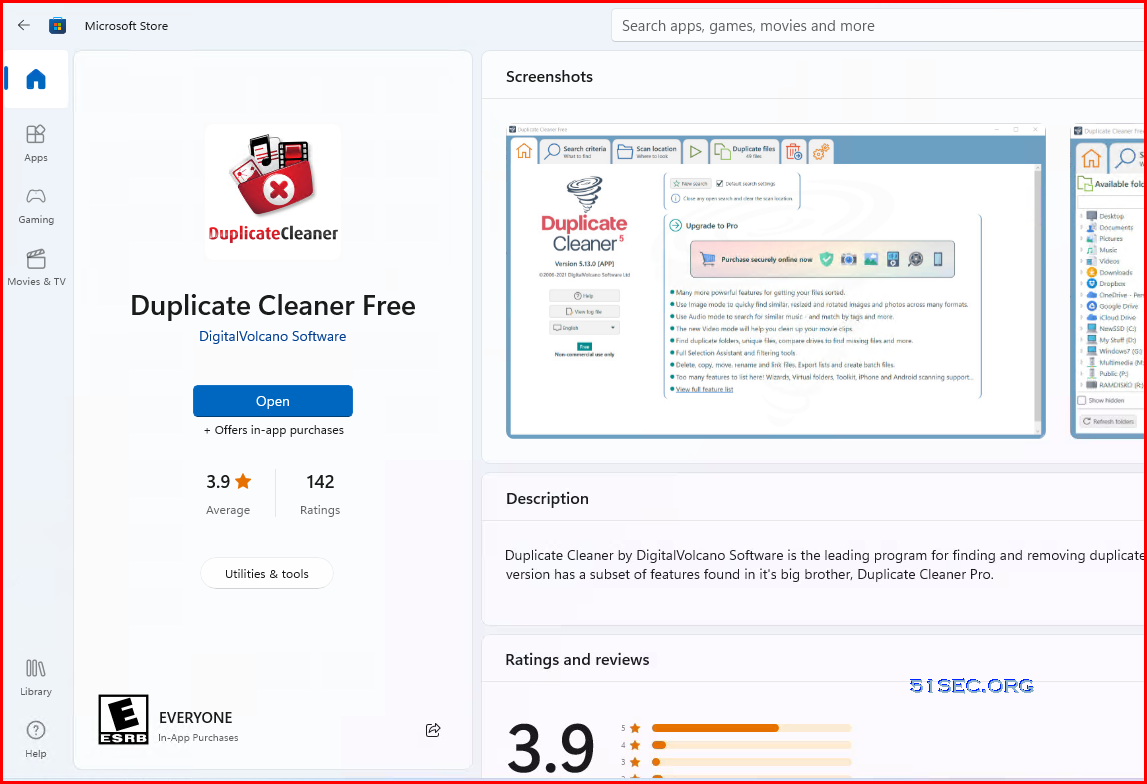The image size is (1147, 784).
Task: Open the second partially visible screenshot
Action: (1108, 282)
